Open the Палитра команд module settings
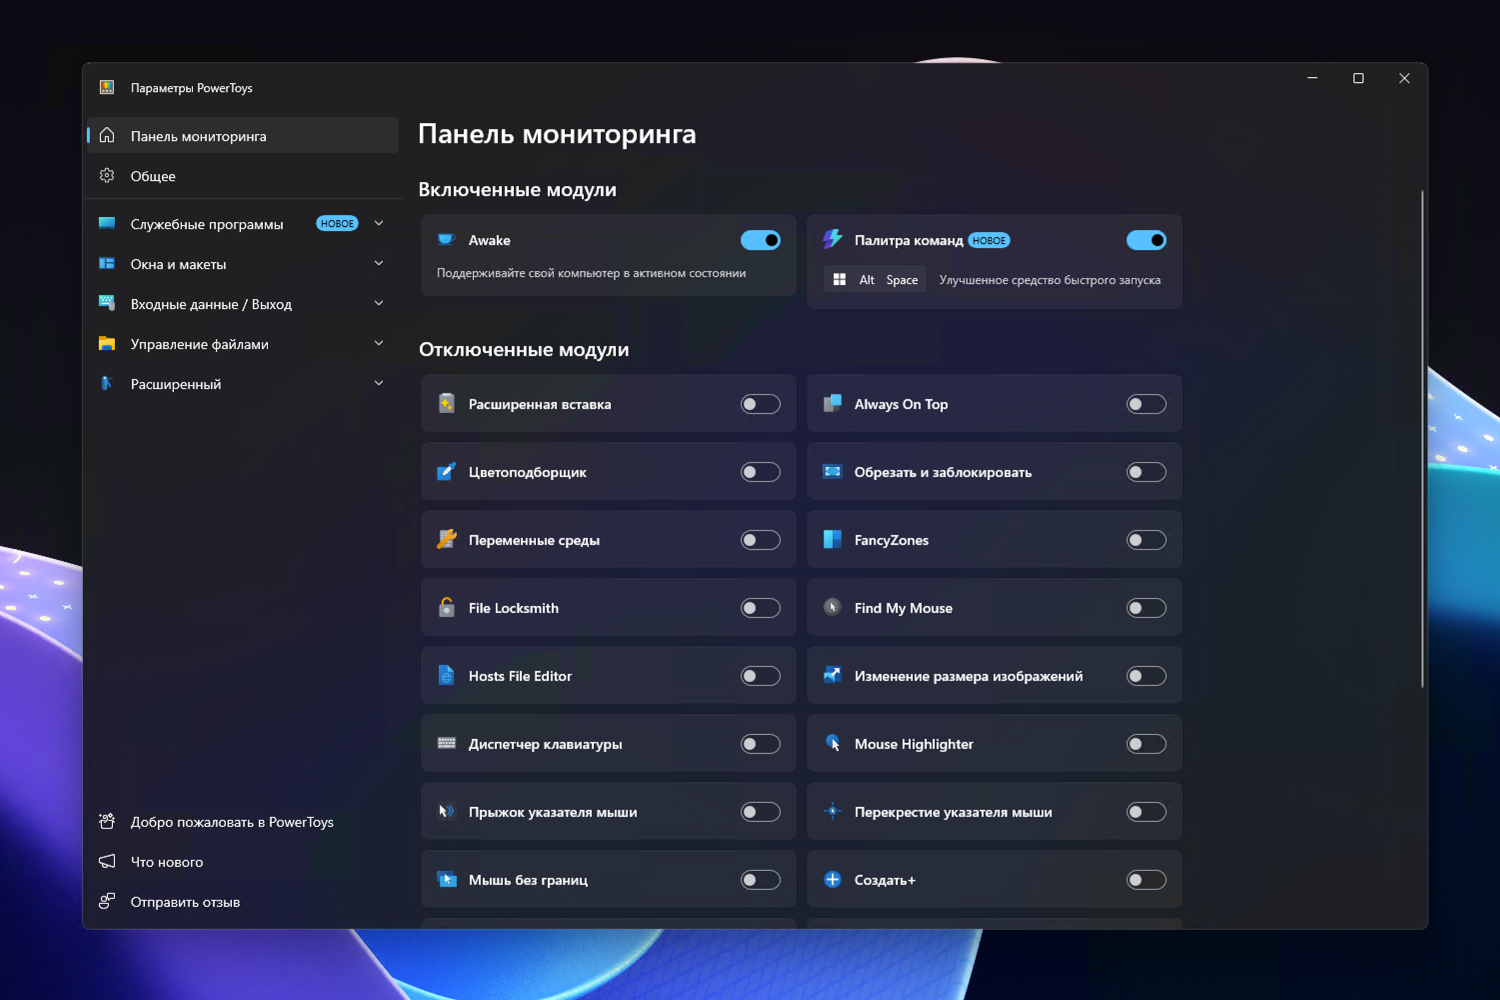This screenshot has height=1000, width=1500. click(994, 262)
